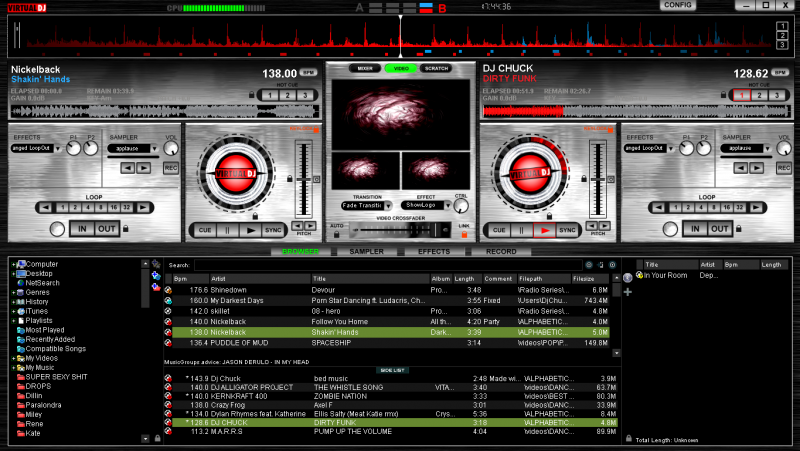Click deck A sampler volume knob

point(171,148)
